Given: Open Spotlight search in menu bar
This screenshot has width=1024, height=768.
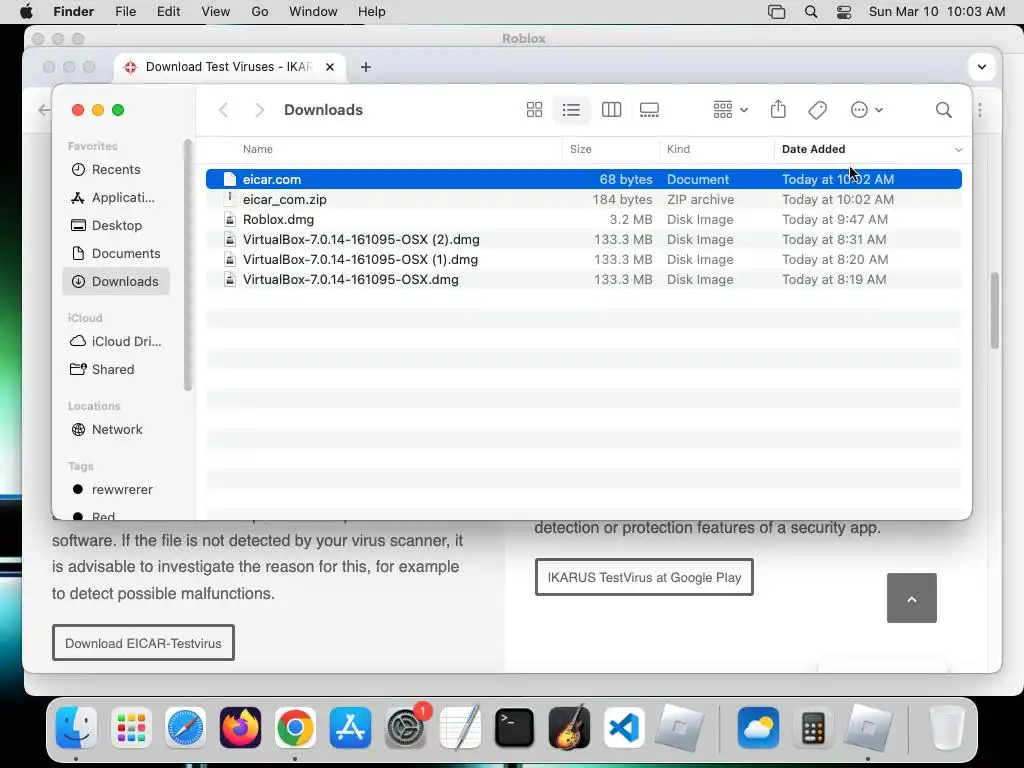Looking at the screenshot, I should (x=811, y=12).
